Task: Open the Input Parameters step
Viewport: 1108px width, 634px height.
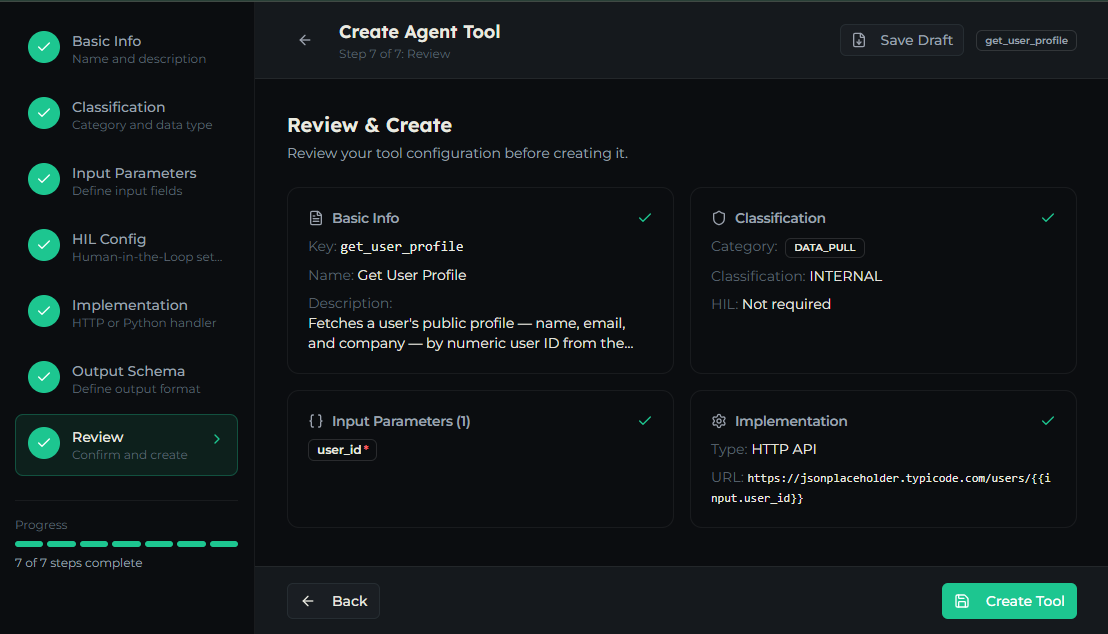Action: [126, 181]
